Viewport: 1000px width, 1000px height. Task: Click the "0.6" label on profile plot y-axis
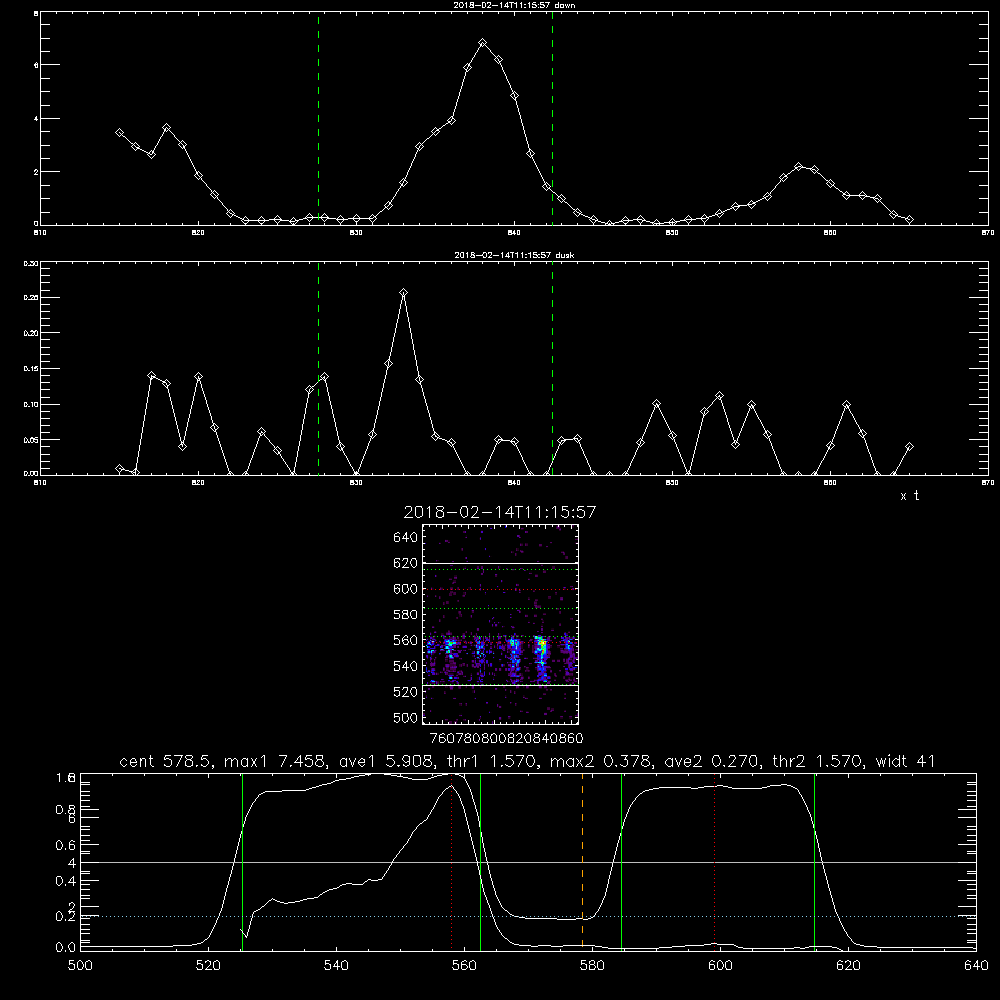tap(66, 845)
